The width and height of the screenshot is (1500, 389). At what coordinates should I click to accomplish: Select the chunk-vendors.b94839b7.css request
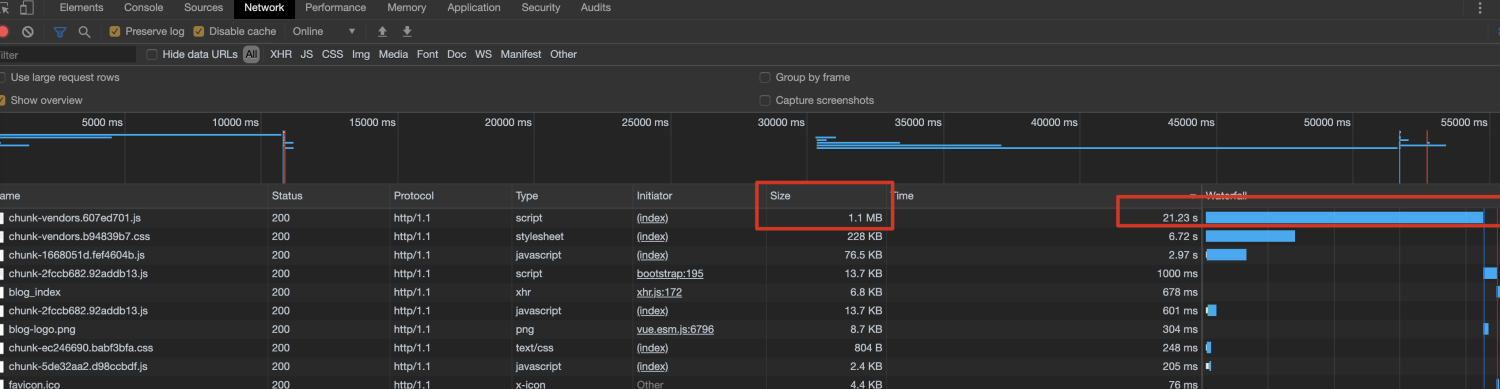click(79, 236)
